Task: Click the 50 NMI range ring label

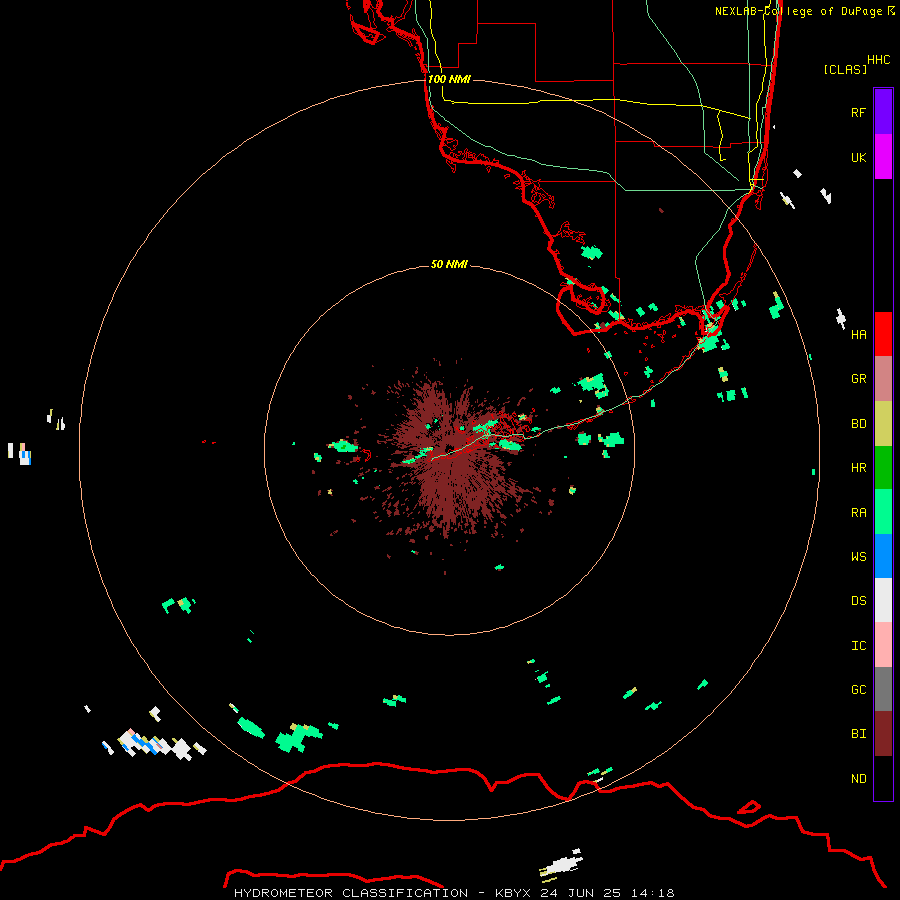Action: coord(449,264)
